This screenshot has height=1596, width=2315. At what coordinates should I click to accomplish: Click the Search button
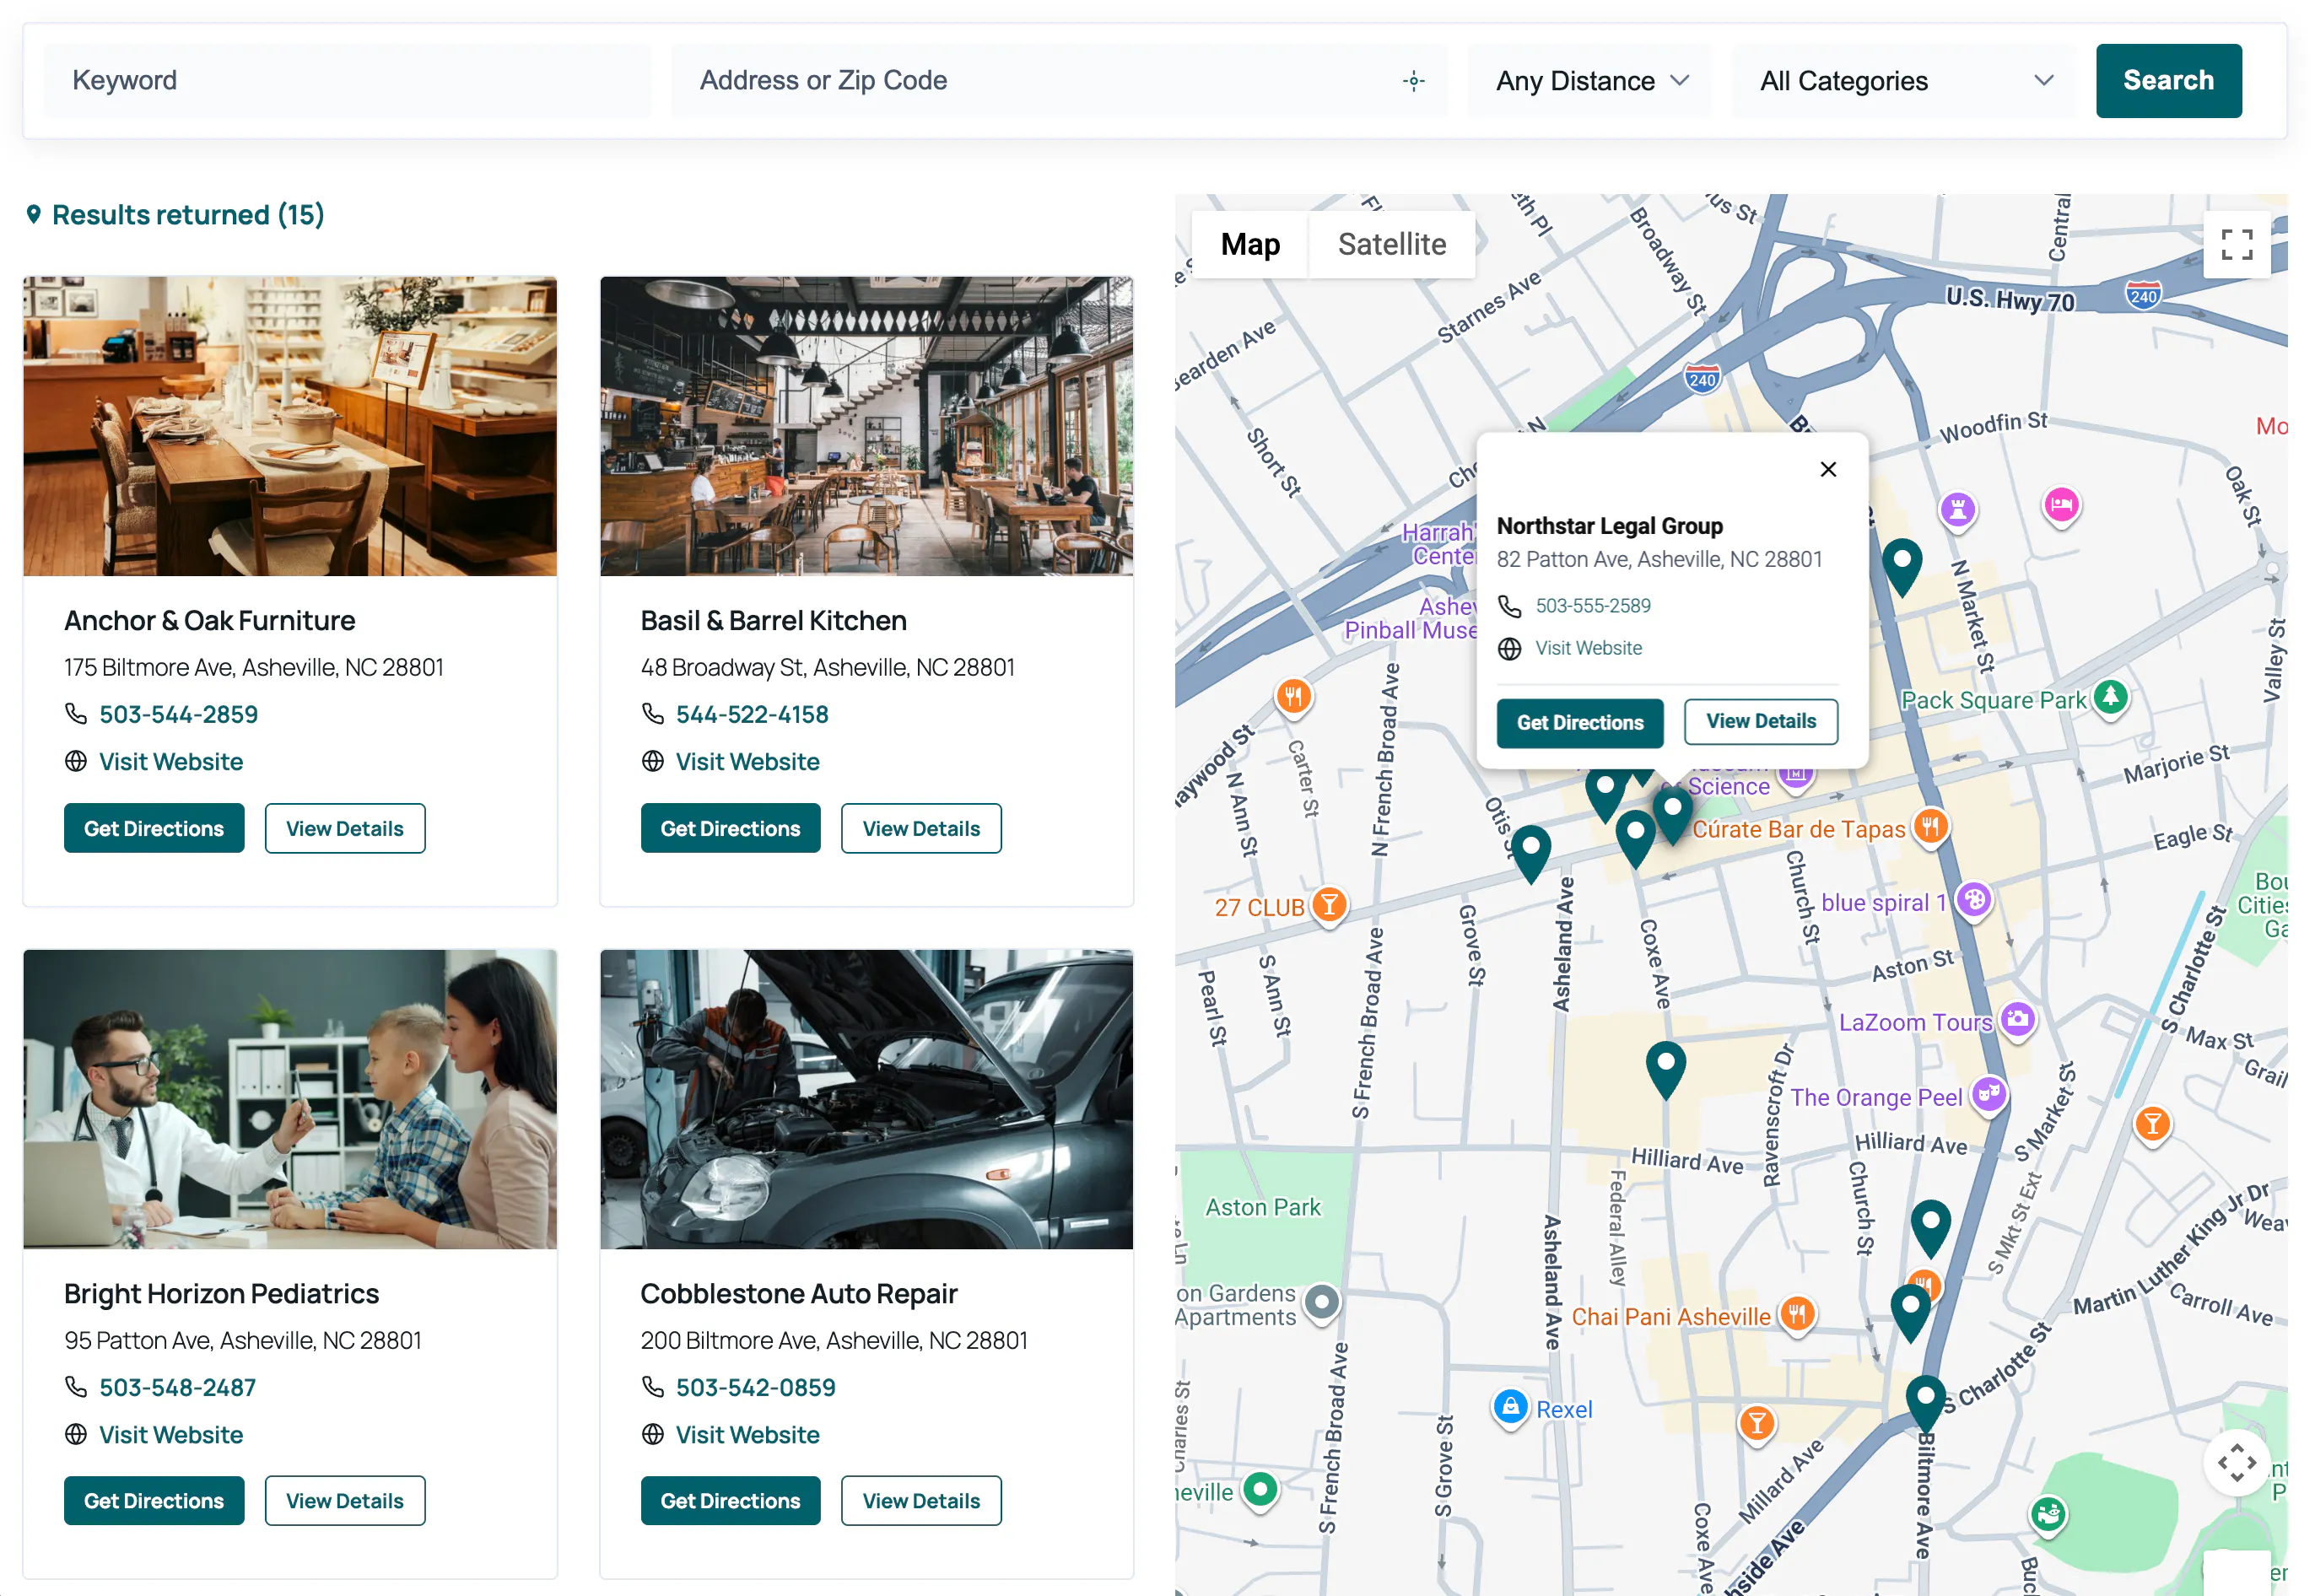2168,81
